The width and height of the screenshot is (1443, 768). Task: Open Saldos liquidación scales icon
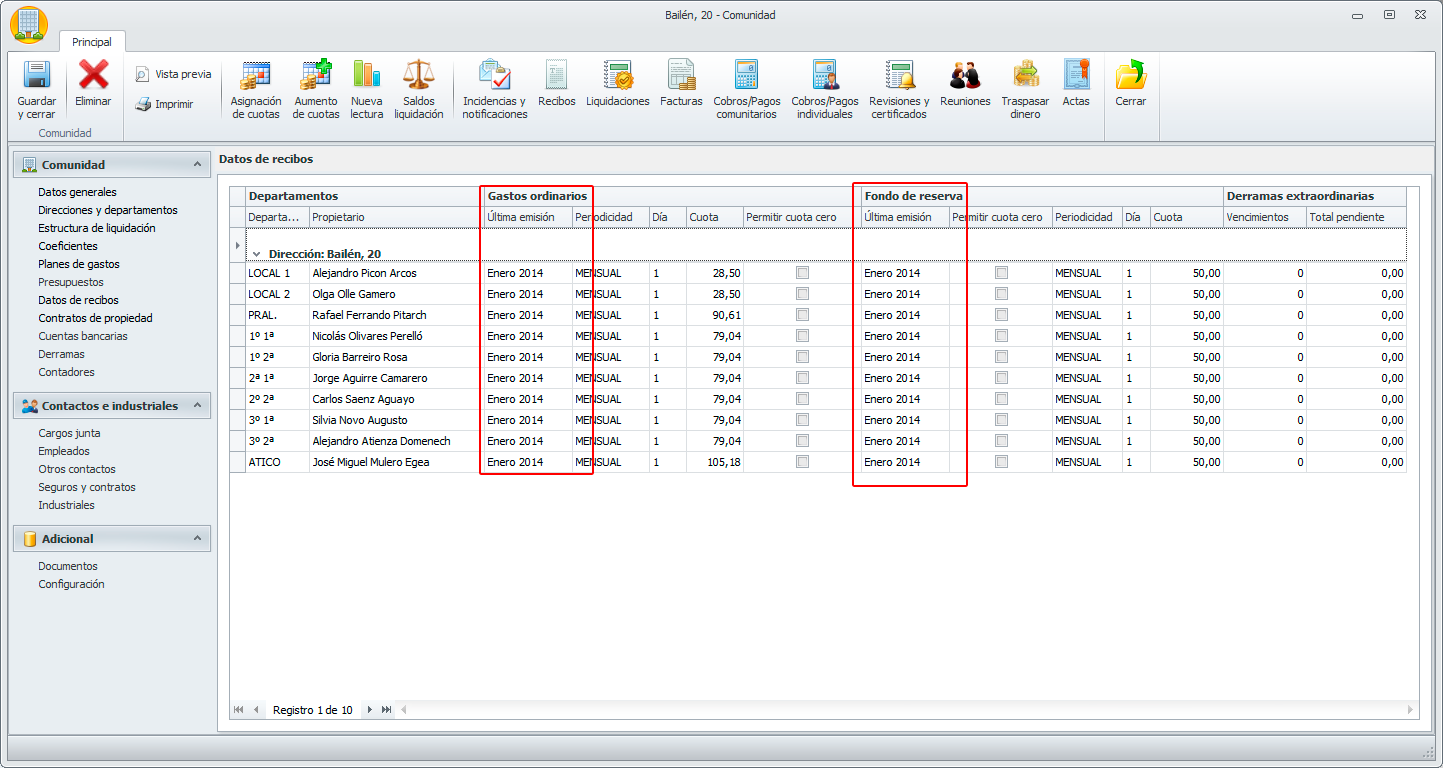point(419,75)
